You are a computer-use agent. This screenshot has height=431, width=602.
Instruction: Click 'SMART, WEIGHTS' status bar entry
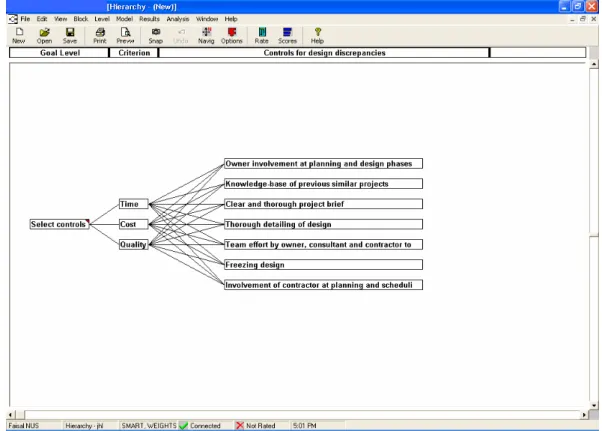(x=149, y=426)
